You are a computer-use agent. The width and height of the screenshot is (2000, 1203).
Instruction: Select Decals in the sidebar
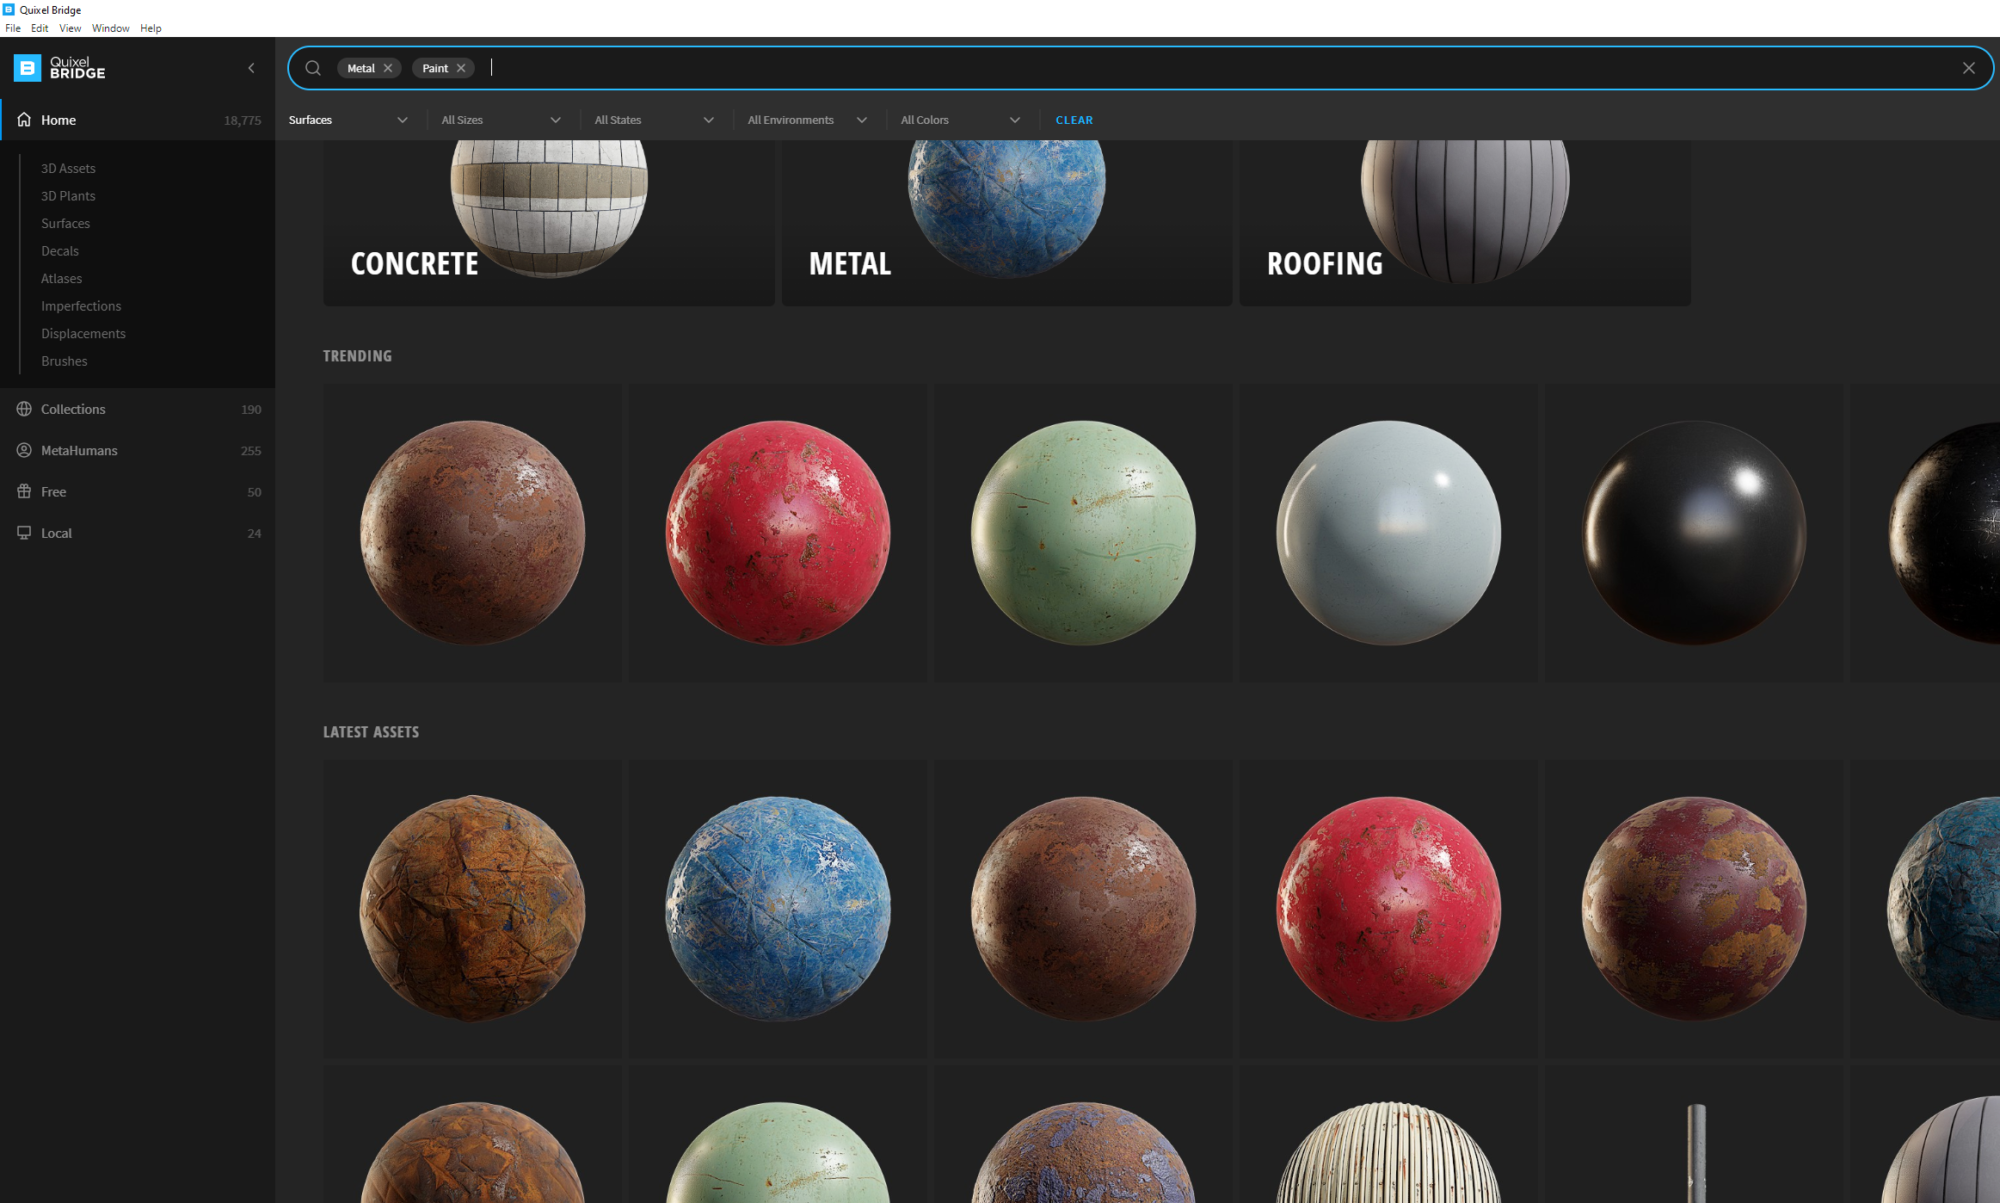point(60,251)
